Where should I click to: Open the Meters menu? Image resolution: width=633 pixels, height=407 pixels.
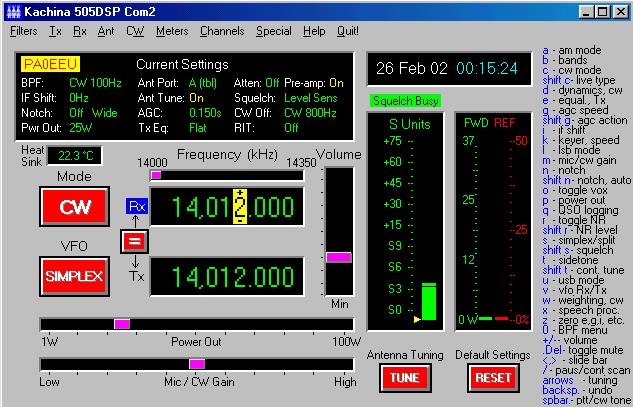point(172,31)
